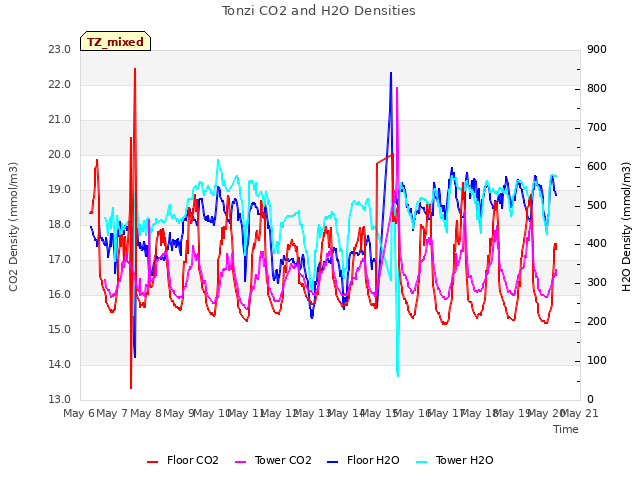640x480 pixels.
Task: Click the Tower CO2 legend label
Action: coord(283,460)
